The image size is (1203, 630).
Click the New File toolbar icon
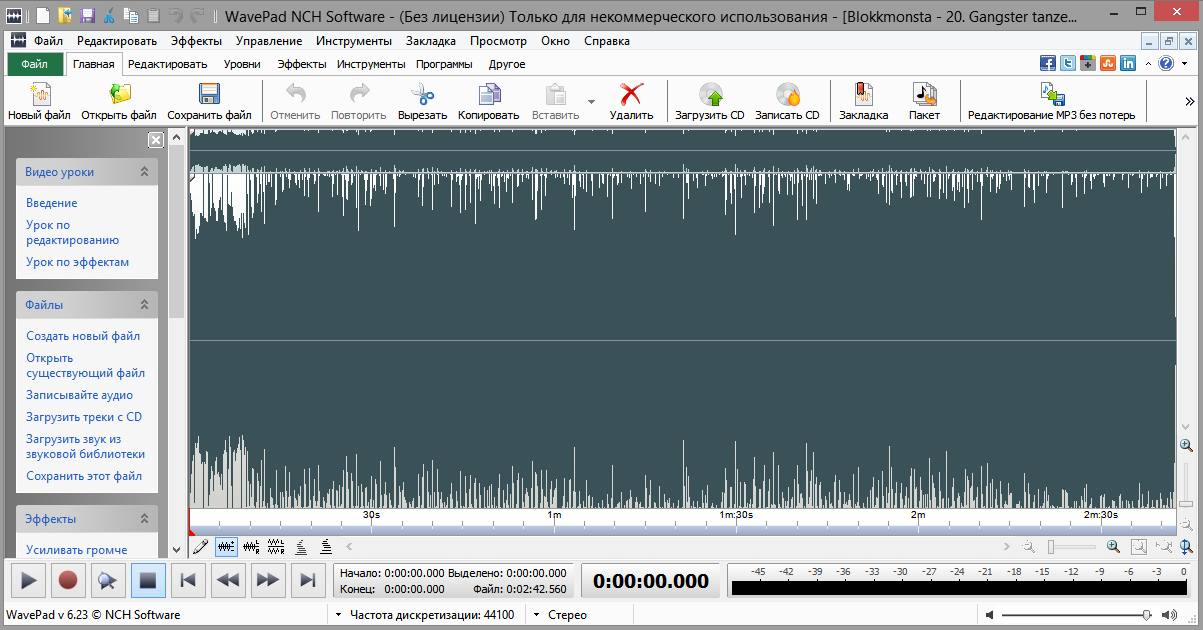pos(40,95)
